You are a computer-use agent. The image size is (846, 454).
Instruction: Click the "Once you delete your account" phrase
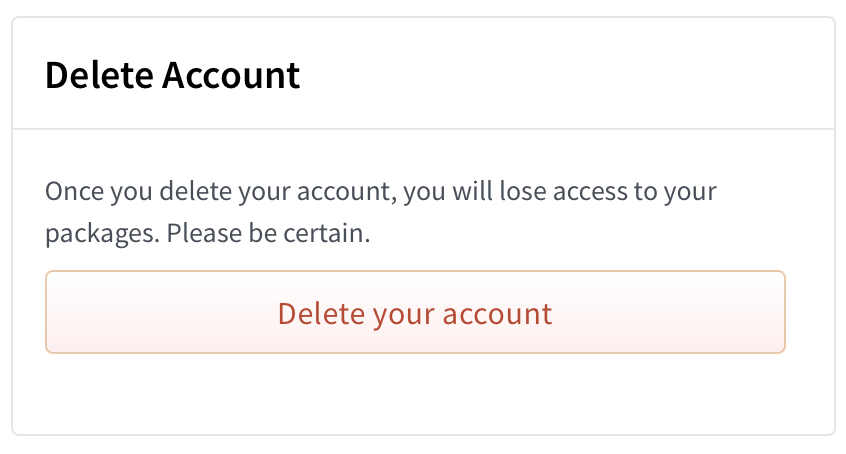click(220, 191)
